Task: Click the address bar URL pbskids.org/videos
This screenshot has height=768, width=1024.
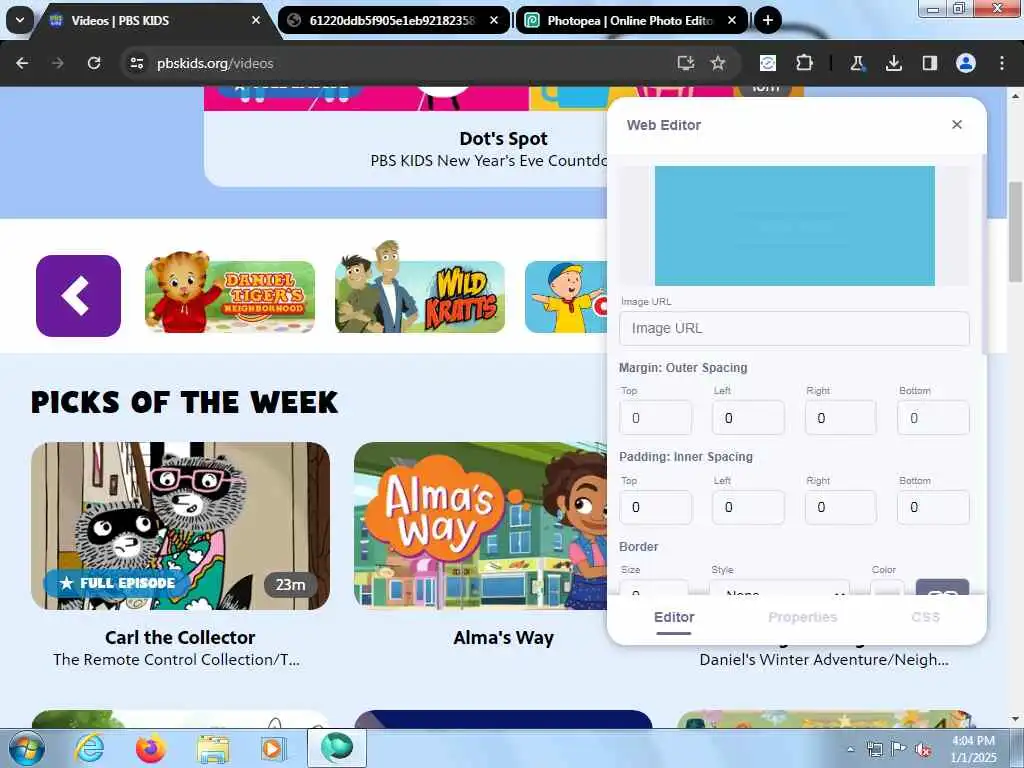Action: coord(215,63)
